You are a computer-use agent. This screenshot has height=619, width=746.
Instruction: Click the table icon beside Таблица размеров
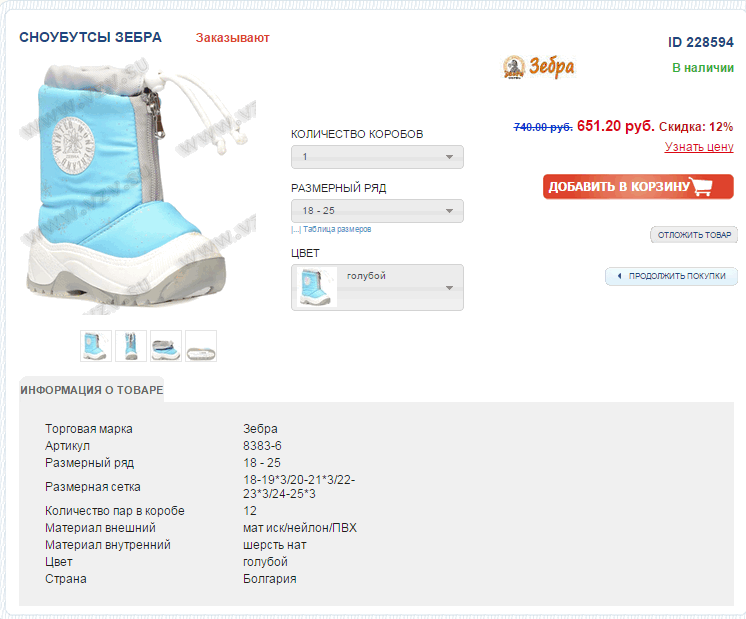point(296,229)
